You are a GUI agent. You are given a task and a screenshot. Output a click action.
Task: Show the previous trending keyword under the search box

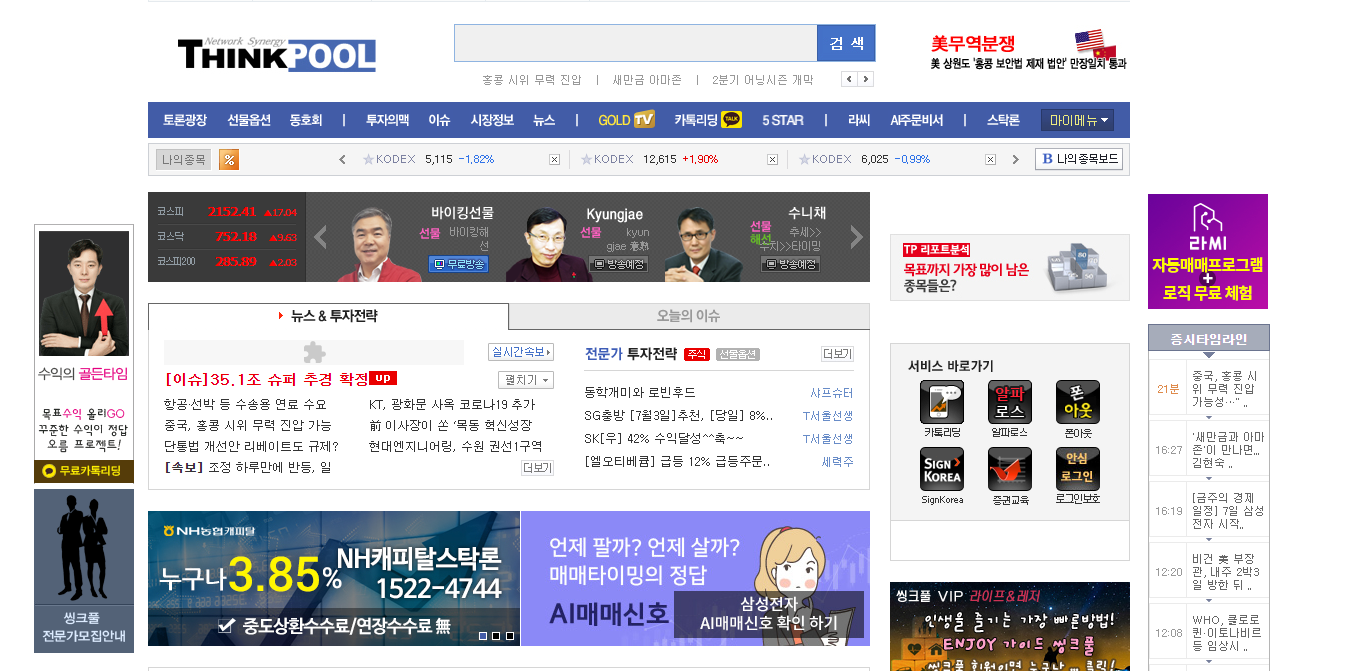pos(849,79)
